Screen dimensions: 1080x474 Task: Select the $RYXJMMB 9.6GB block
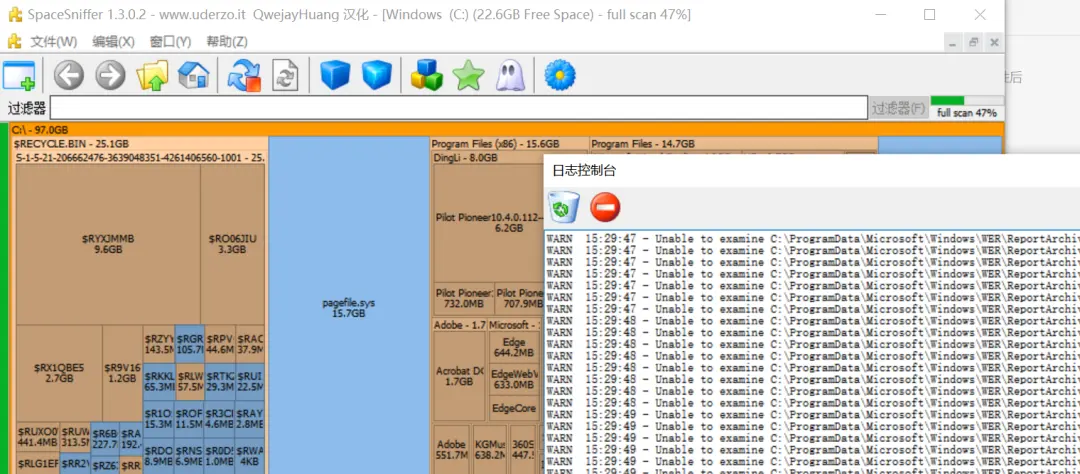tap(108, 245)
